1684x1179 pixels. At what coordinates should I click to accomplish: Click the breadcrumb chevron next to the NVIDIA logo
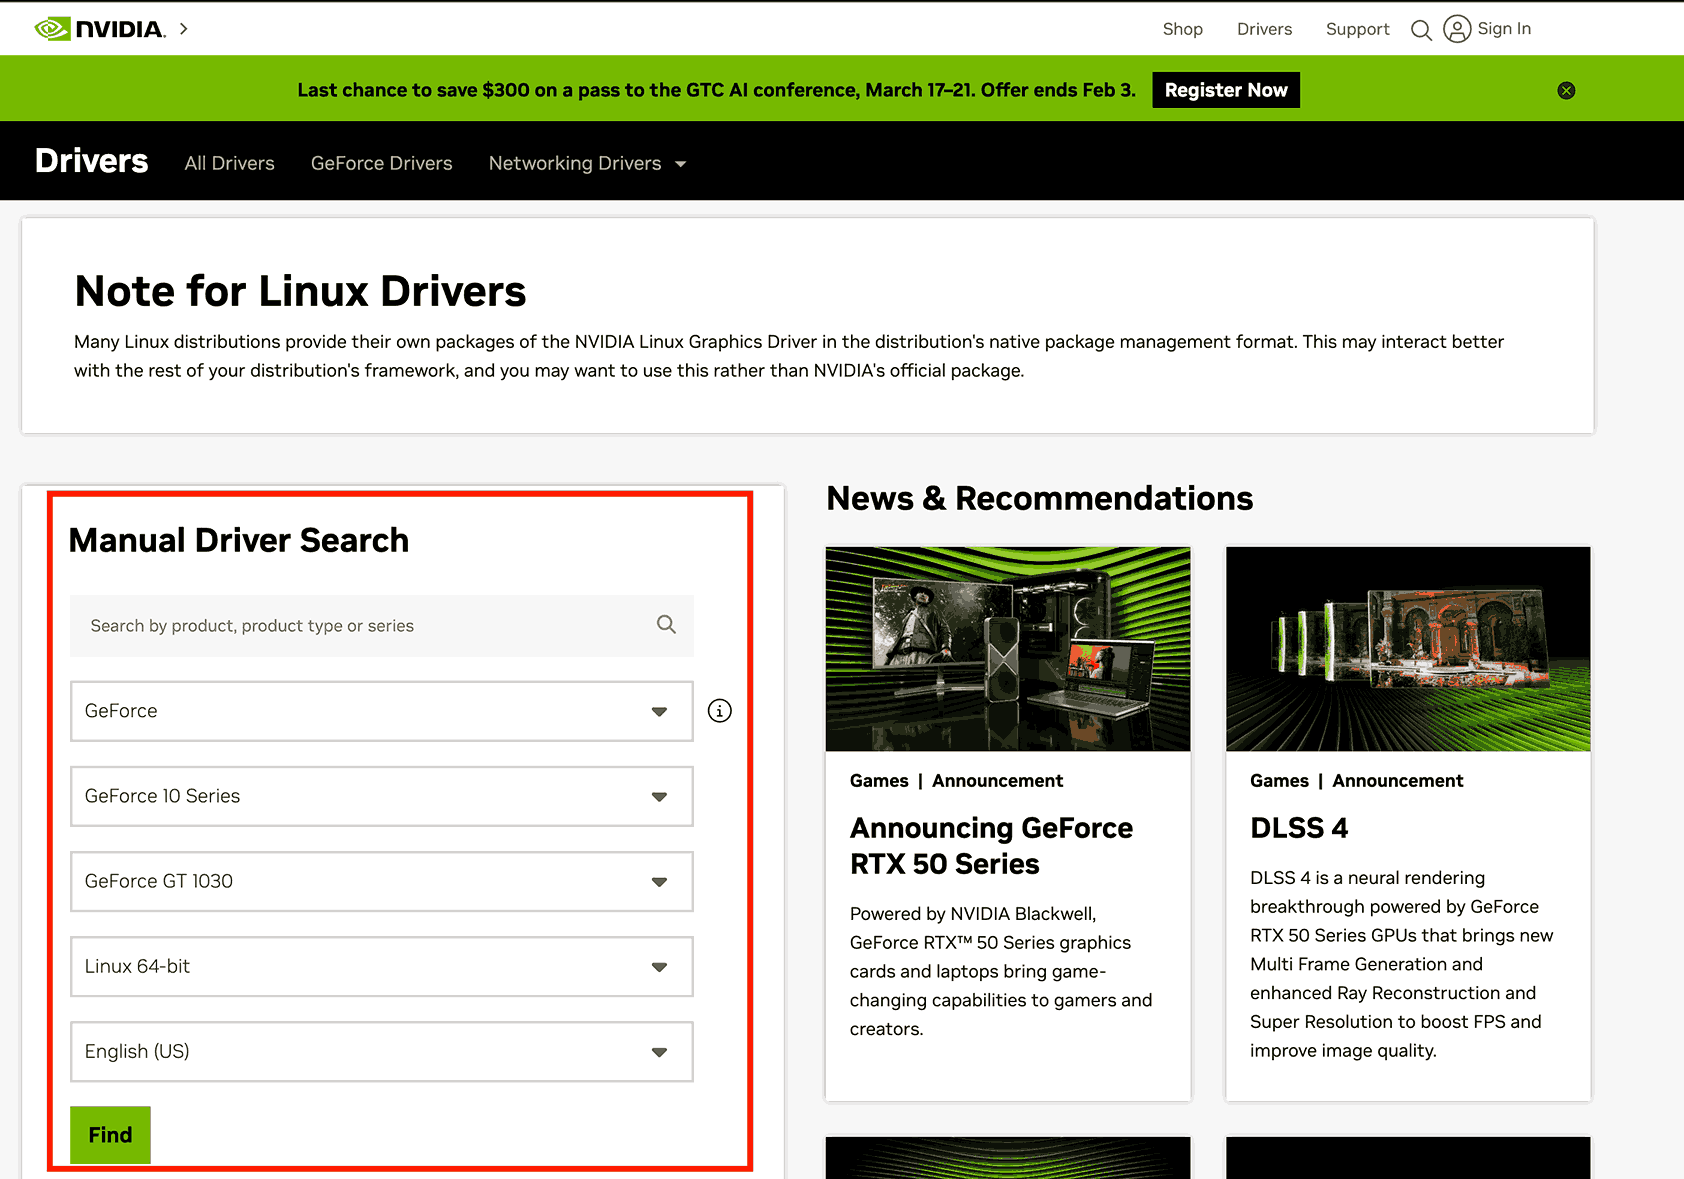[183, 29]
